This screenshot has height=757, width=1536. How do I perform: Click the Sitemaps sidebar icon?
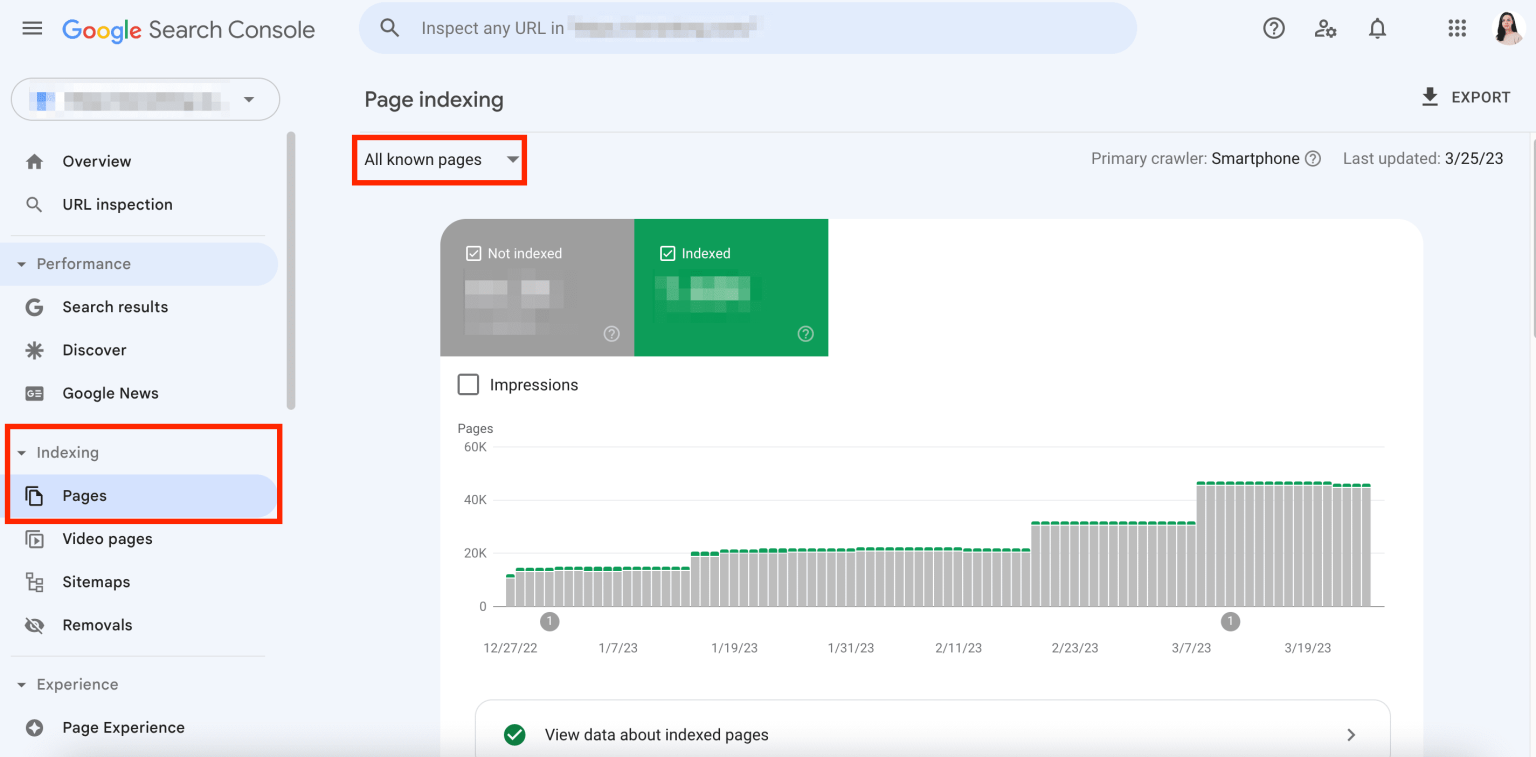34,581
